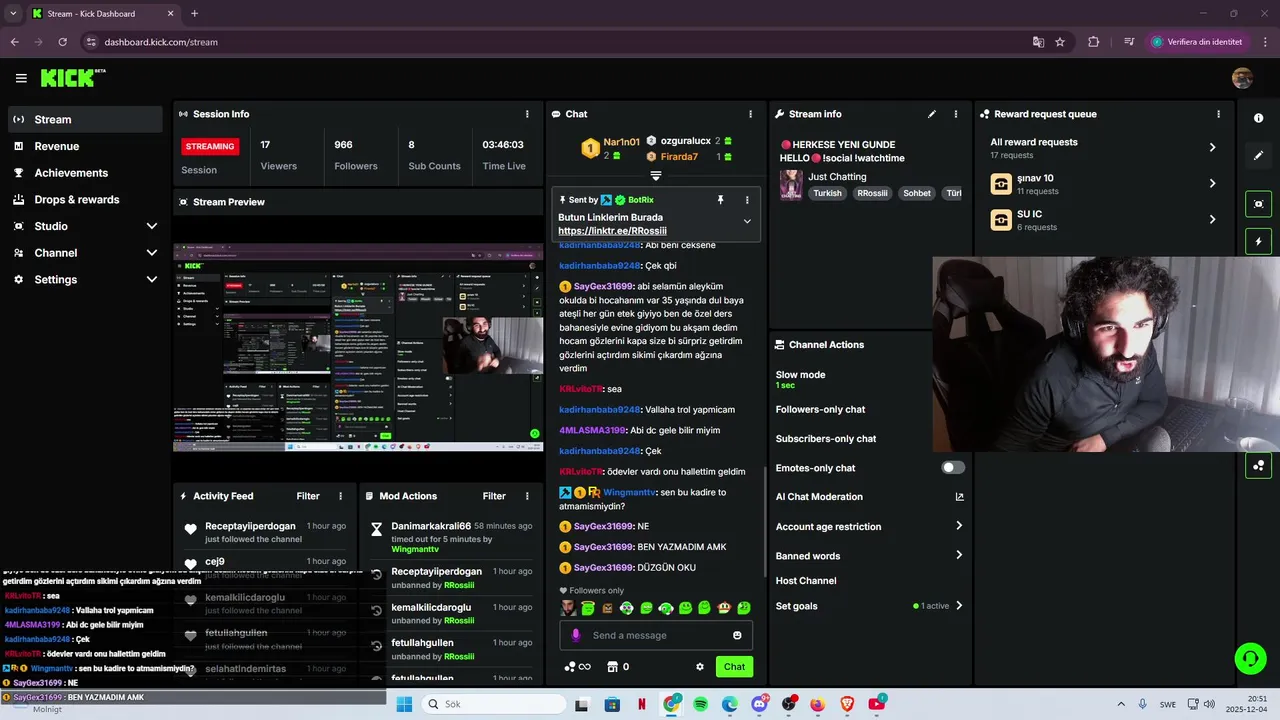Open Stream info panel three-dot menu
This screenshot has width=1280, height=720.
pos(955,114)
